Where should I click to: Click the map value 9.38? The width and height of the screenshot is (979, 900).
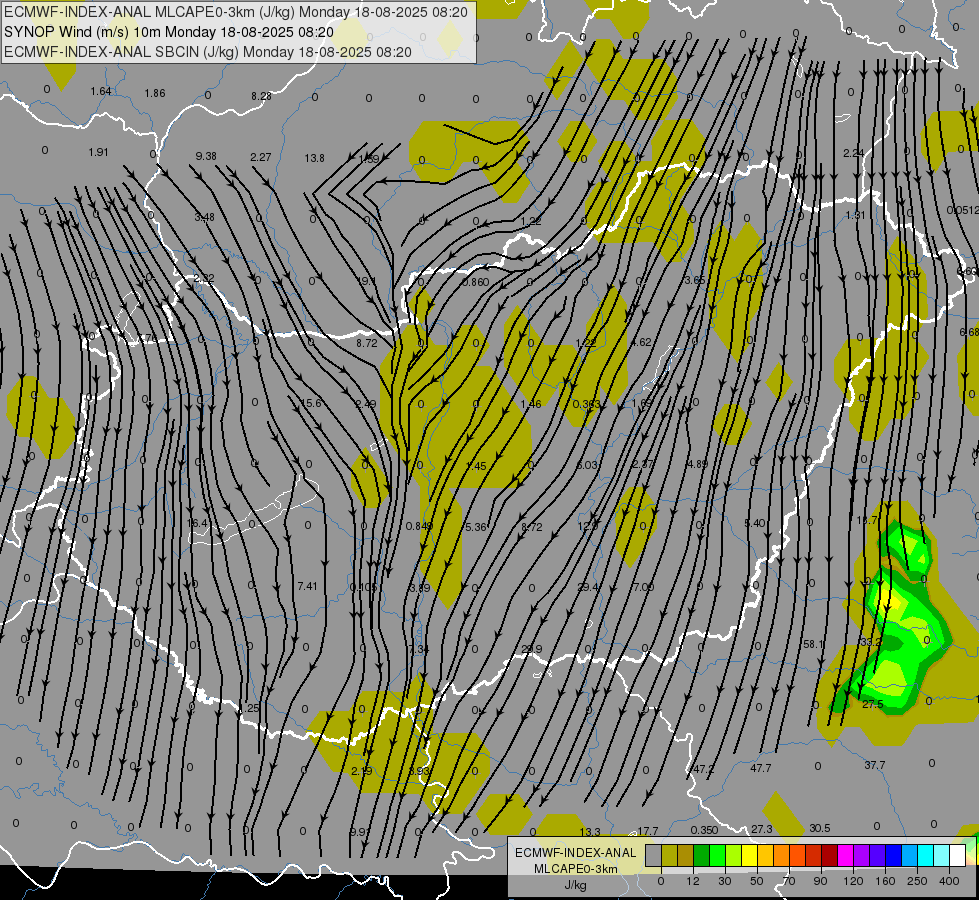click(206, 156)
